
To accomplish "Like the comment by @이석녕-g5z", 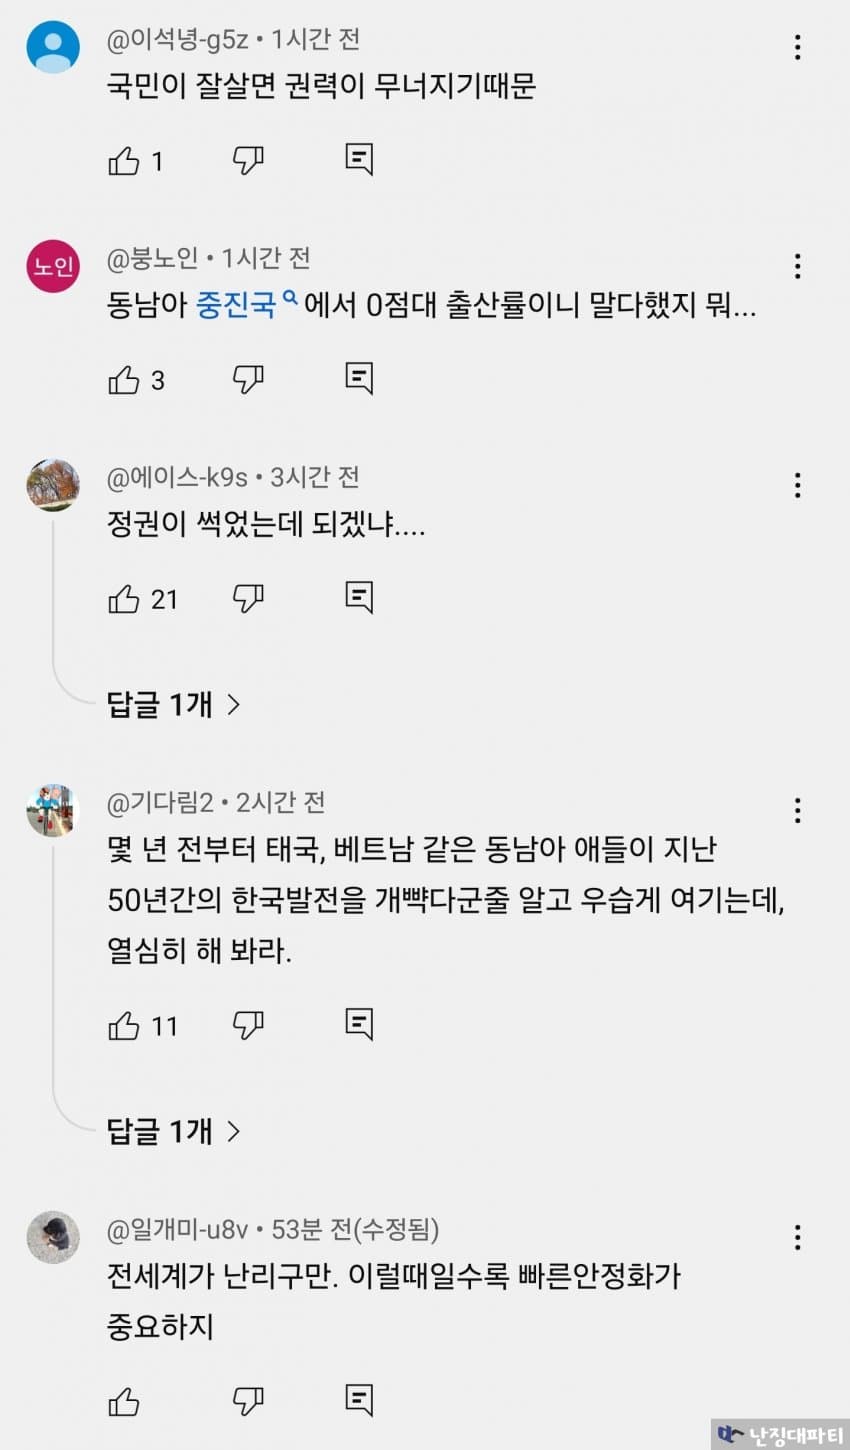I will 124,160.
